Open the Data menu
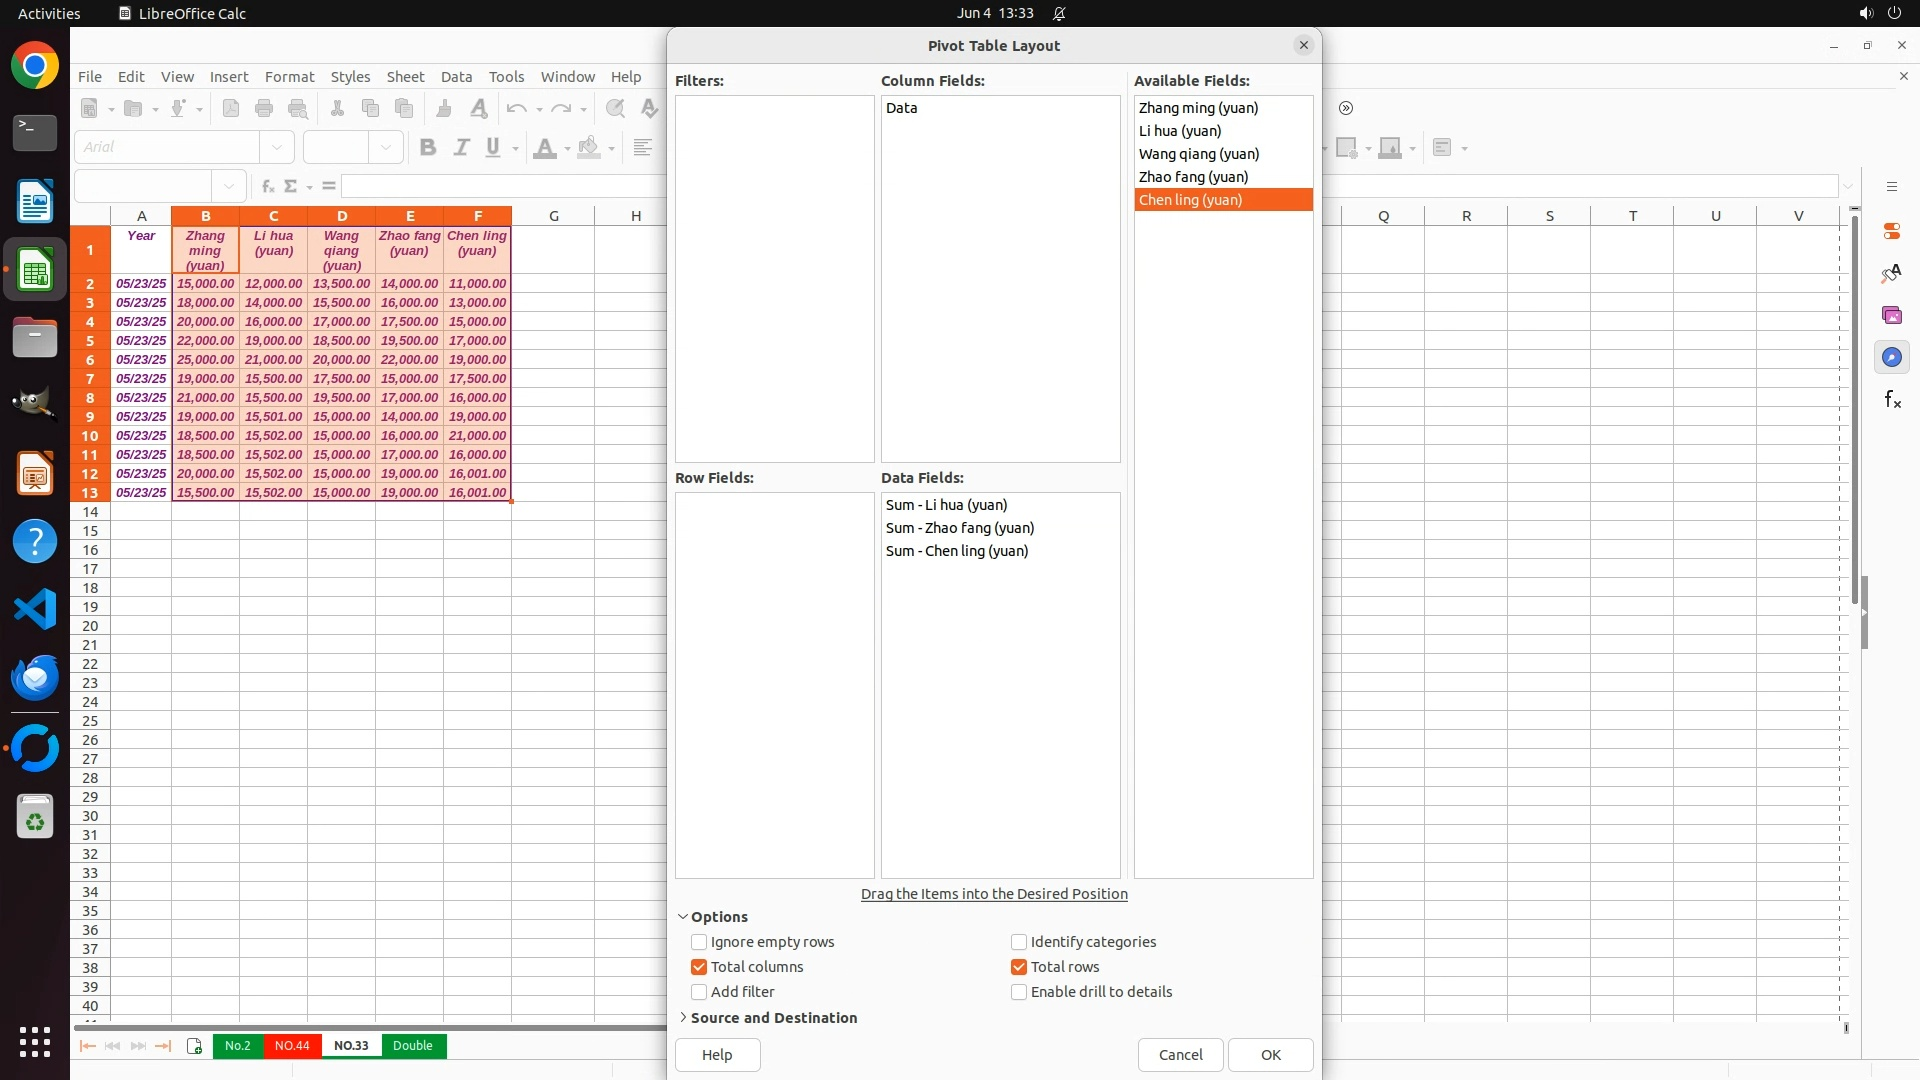The image size is (1920, 1080). [456, 77]
